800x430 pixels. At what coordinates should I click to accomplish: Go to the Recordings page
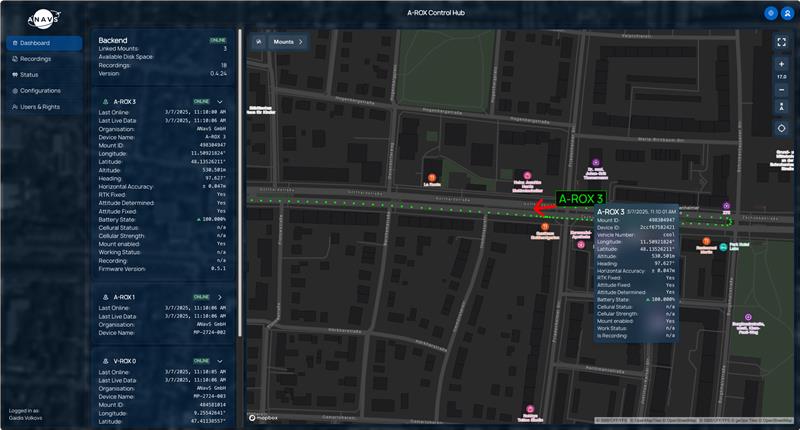tap(35, 59)
